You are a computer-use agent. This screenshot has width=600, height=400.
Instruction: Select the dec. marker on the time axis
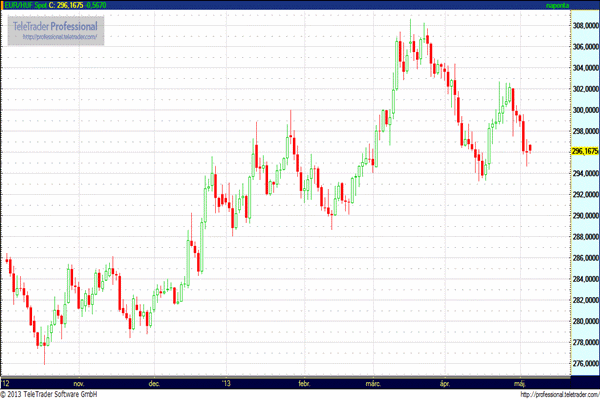[x=154, y=383]
